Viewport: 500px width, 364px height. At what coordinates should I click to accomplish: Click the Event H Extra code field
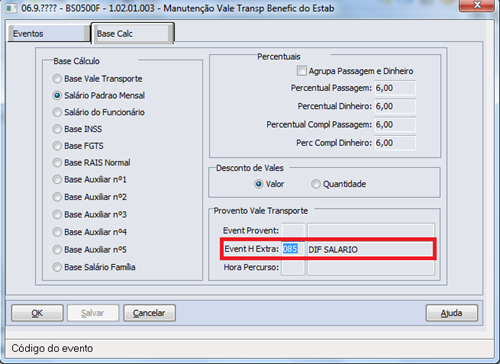[293, 249]
